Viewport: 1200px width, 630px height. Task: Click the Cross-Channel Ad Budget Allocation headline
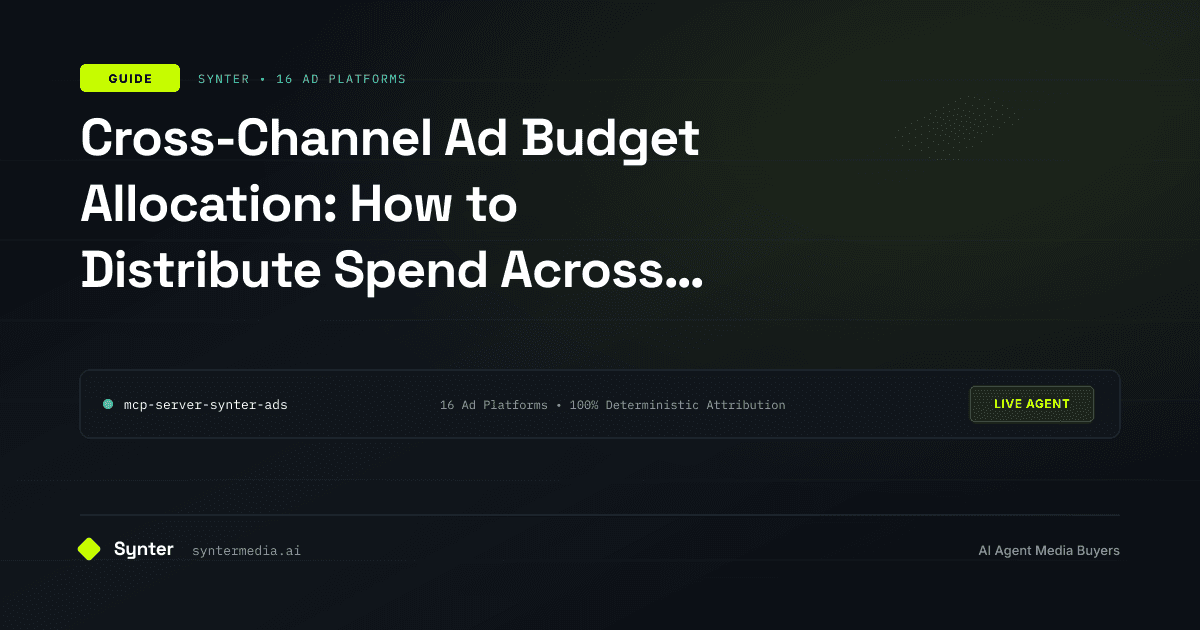[x=391, y=204]
